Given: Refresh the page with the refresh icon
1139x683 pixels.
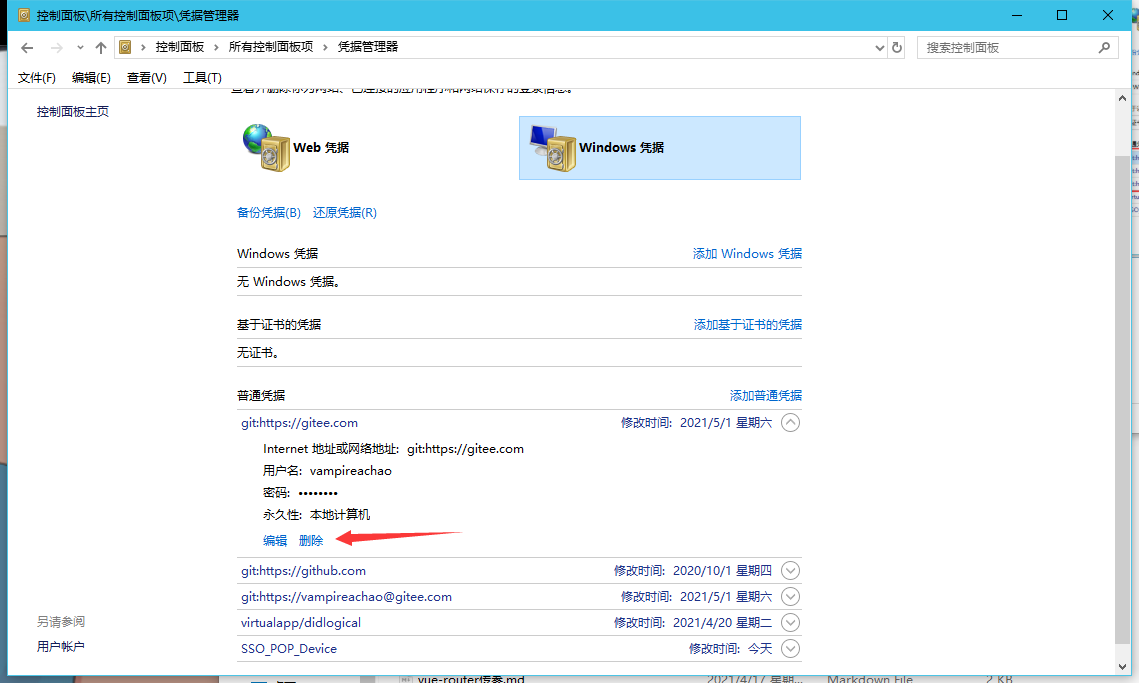Looking at the screenshot, I should pos(898,46).
